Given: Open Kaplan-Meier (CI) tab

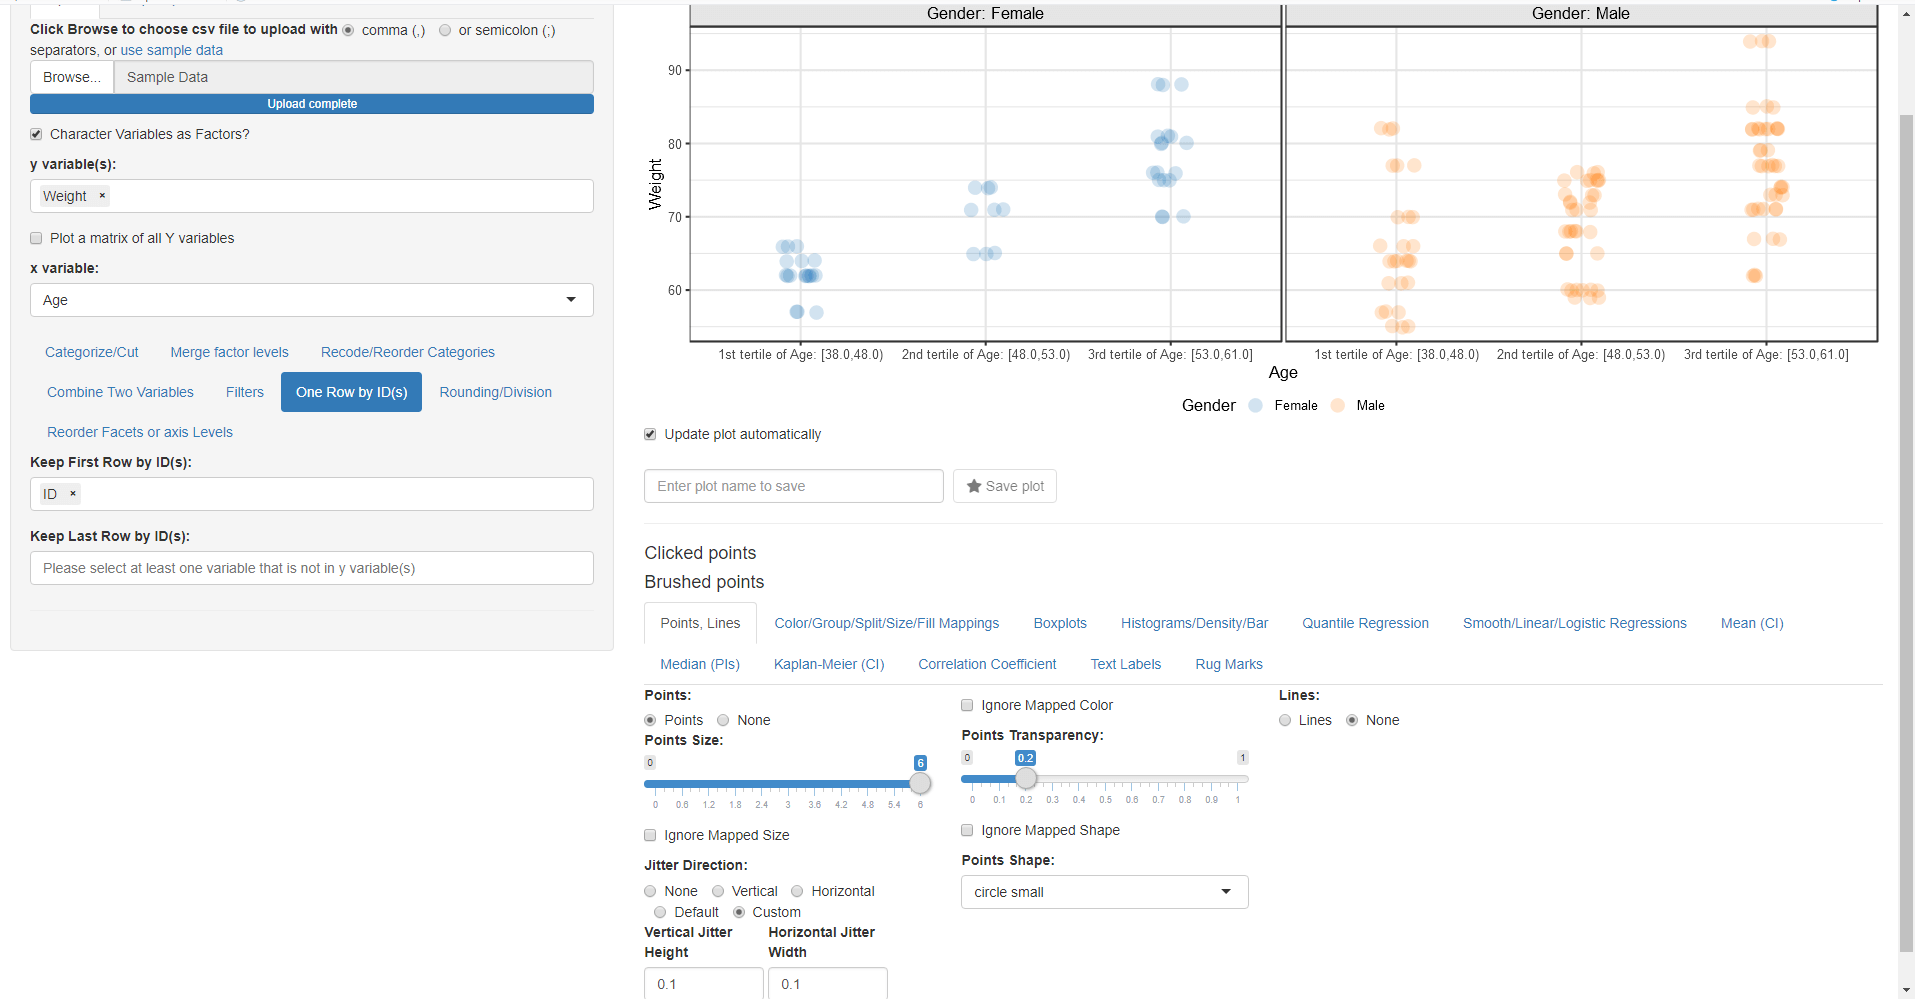Looking at the screenshot, I should click(x=829, y=664).
